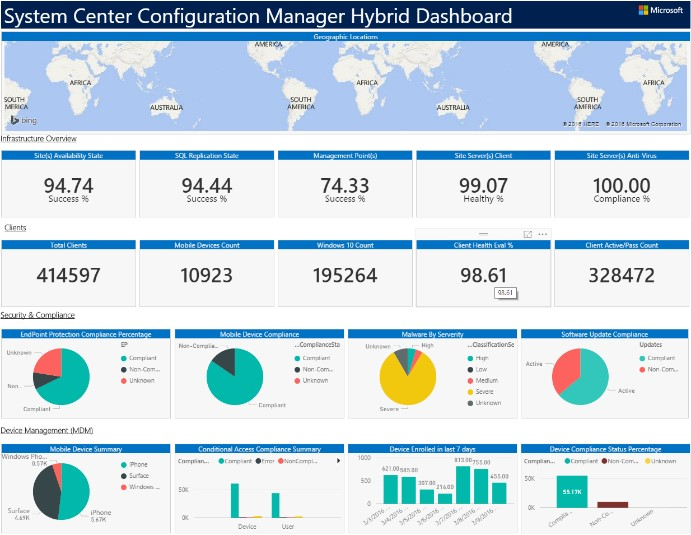Click 99.07 Healthy % value
This screenshot has width=691, height=535.
tap(483, 186)
